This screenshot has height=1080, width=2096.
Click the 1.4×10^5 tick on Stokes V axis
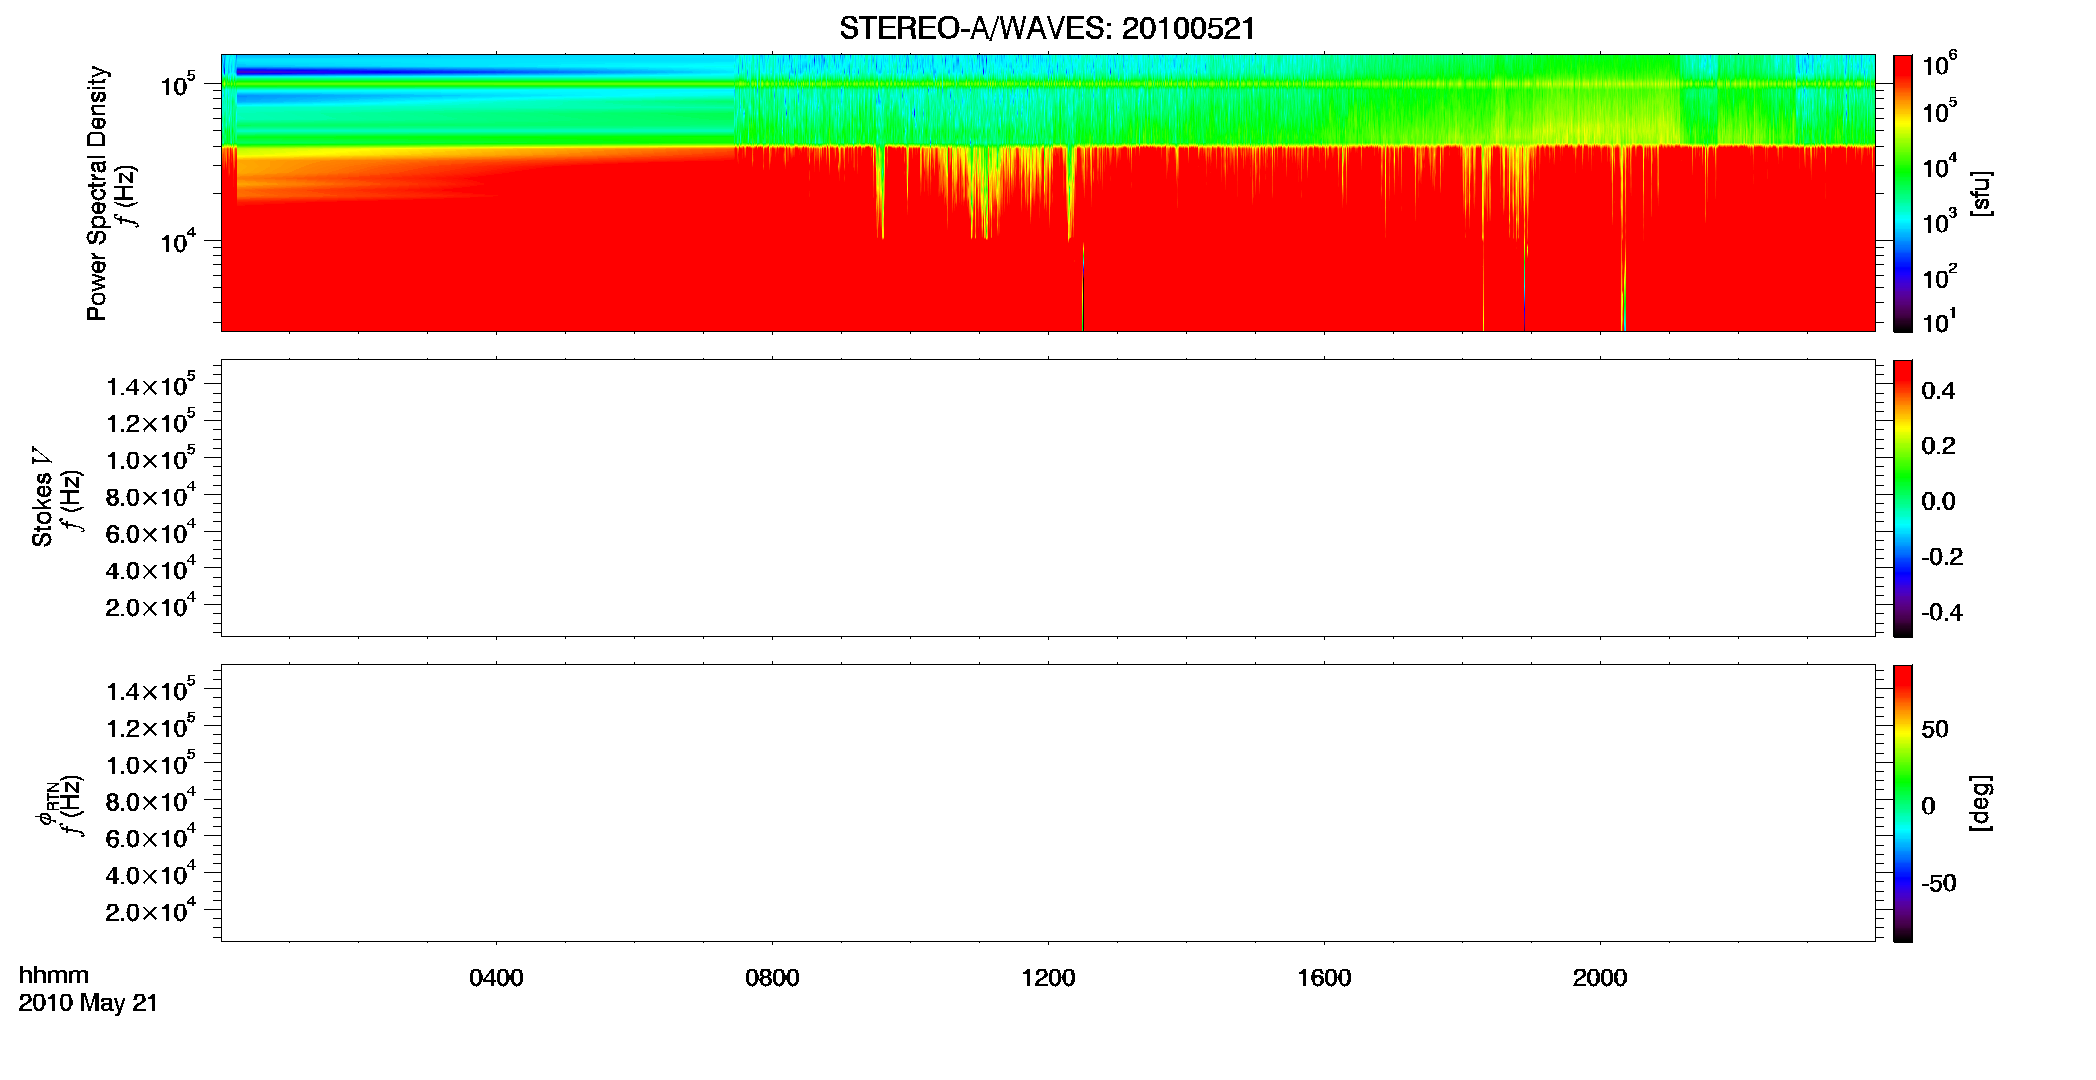(x=150, y=385)
